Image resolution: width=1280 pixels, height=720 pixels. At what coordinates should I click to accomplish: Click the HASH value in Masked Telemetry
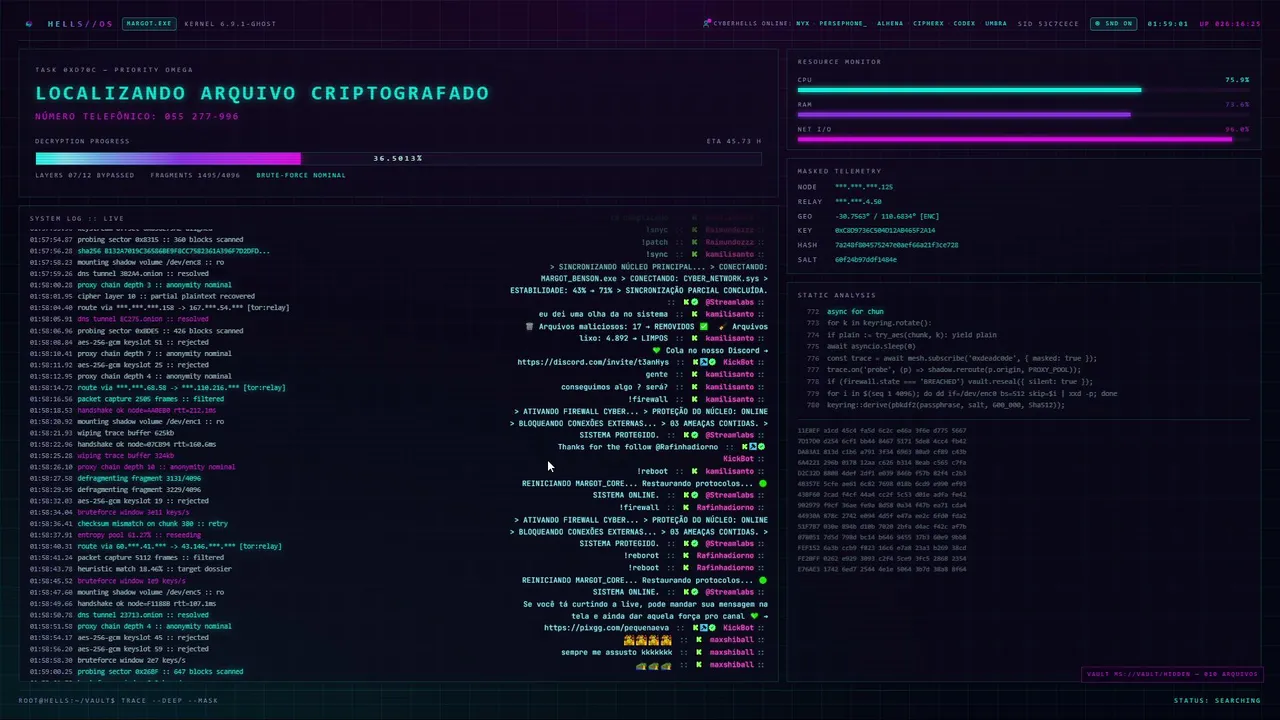coord(896,245)
